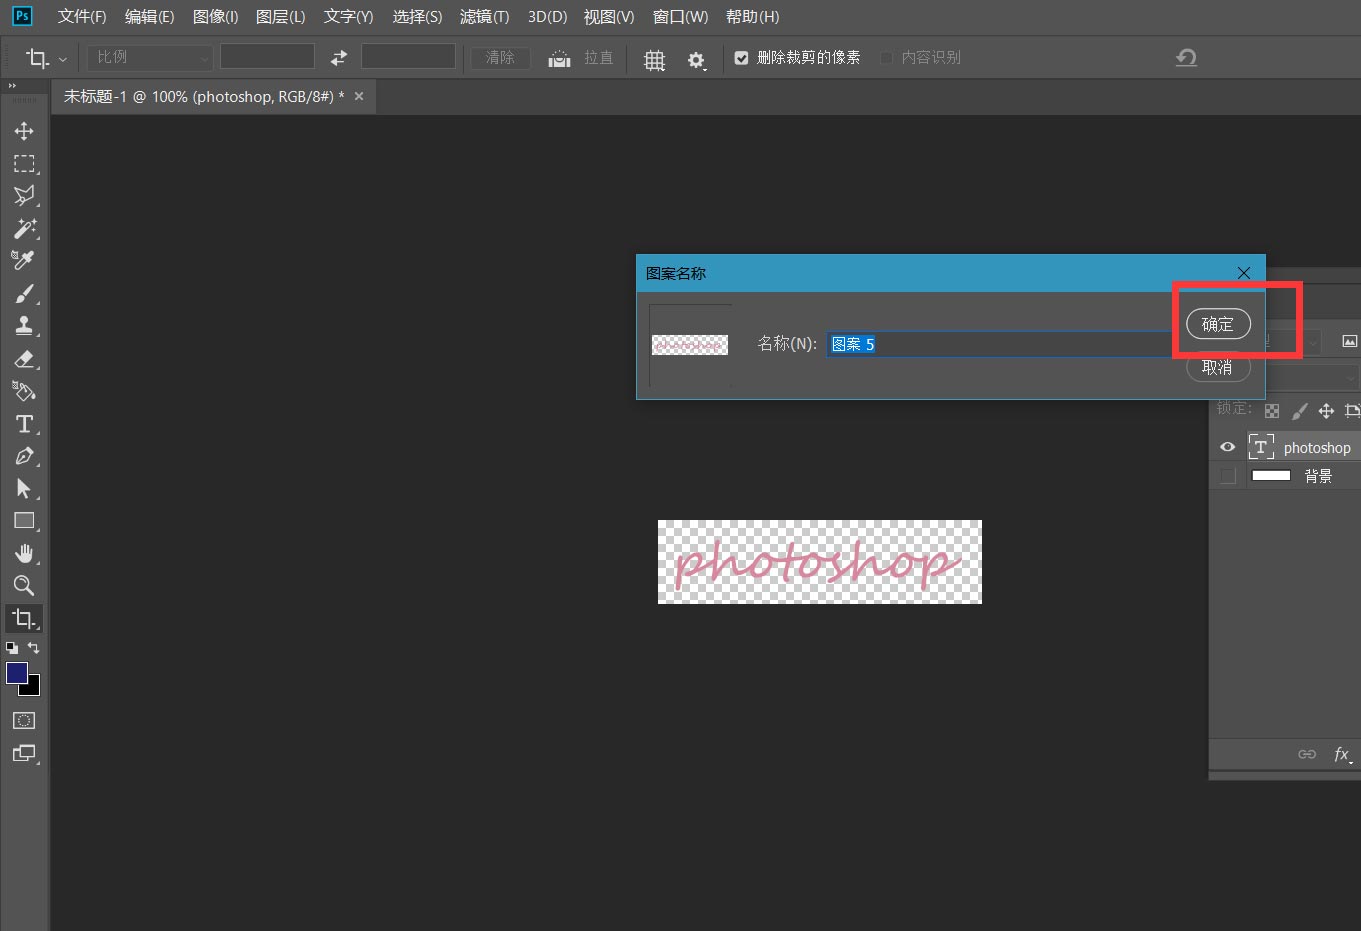Expand the collapsed toolbox double-arrow

pyautogui.click(x=13, y=86)
